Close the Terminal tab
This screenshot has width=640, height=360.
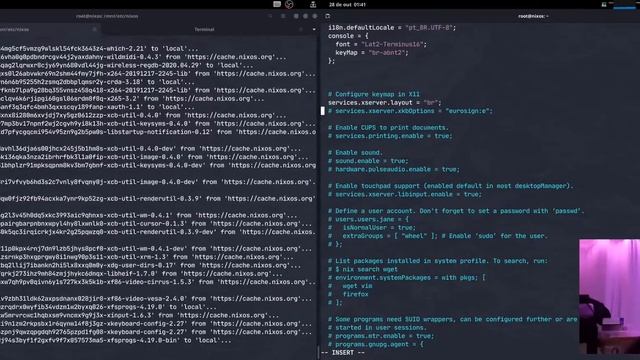pyautogui.click(x=301, y=29)
